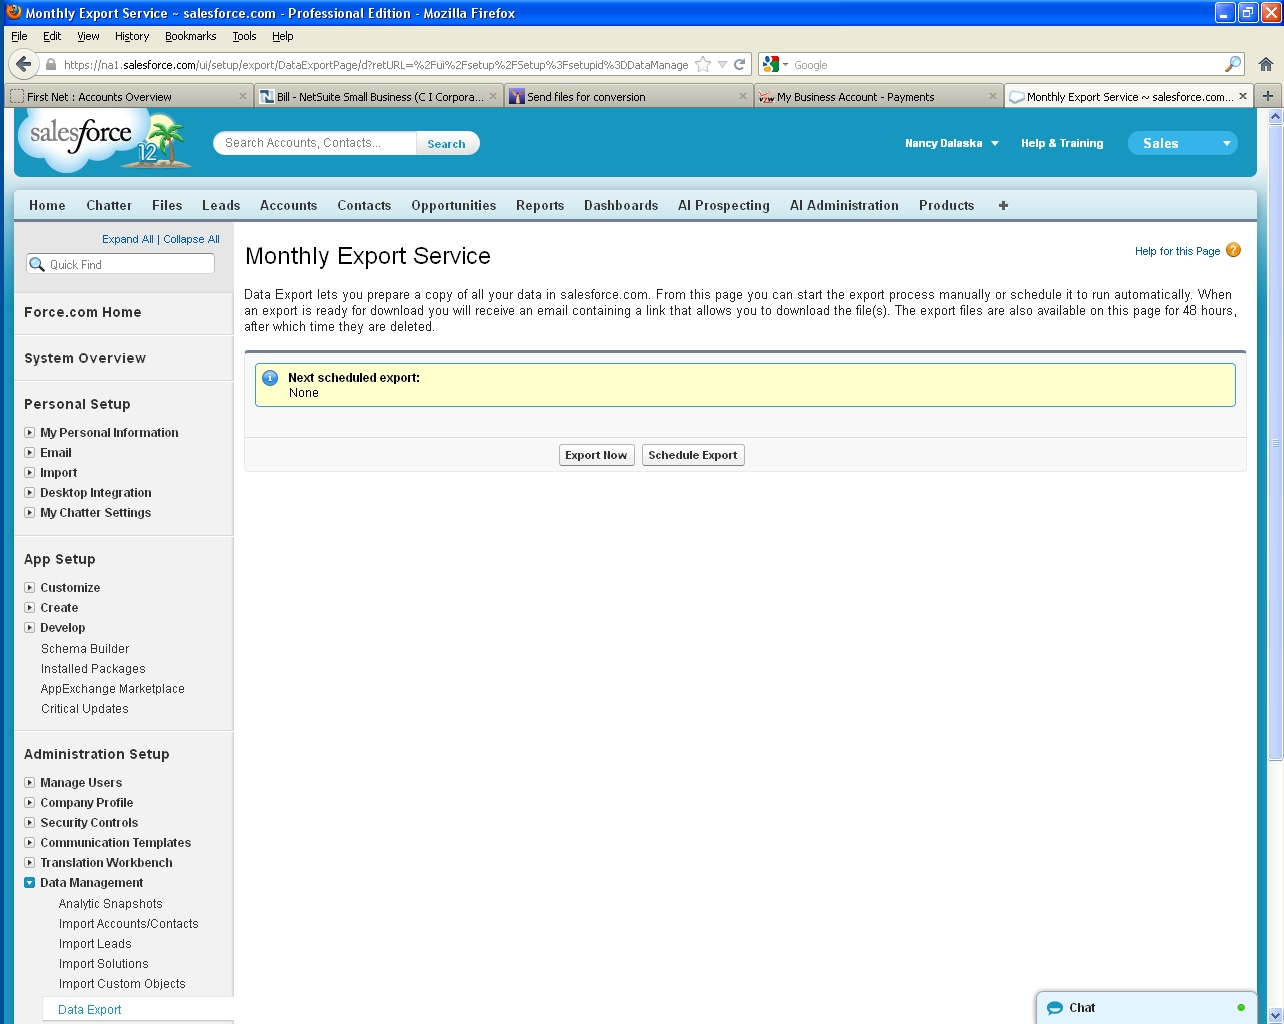Open the Sales app dropdown
Image resolution: width=1284 pixels, height=1024 pixels.
coord(1183,143)
